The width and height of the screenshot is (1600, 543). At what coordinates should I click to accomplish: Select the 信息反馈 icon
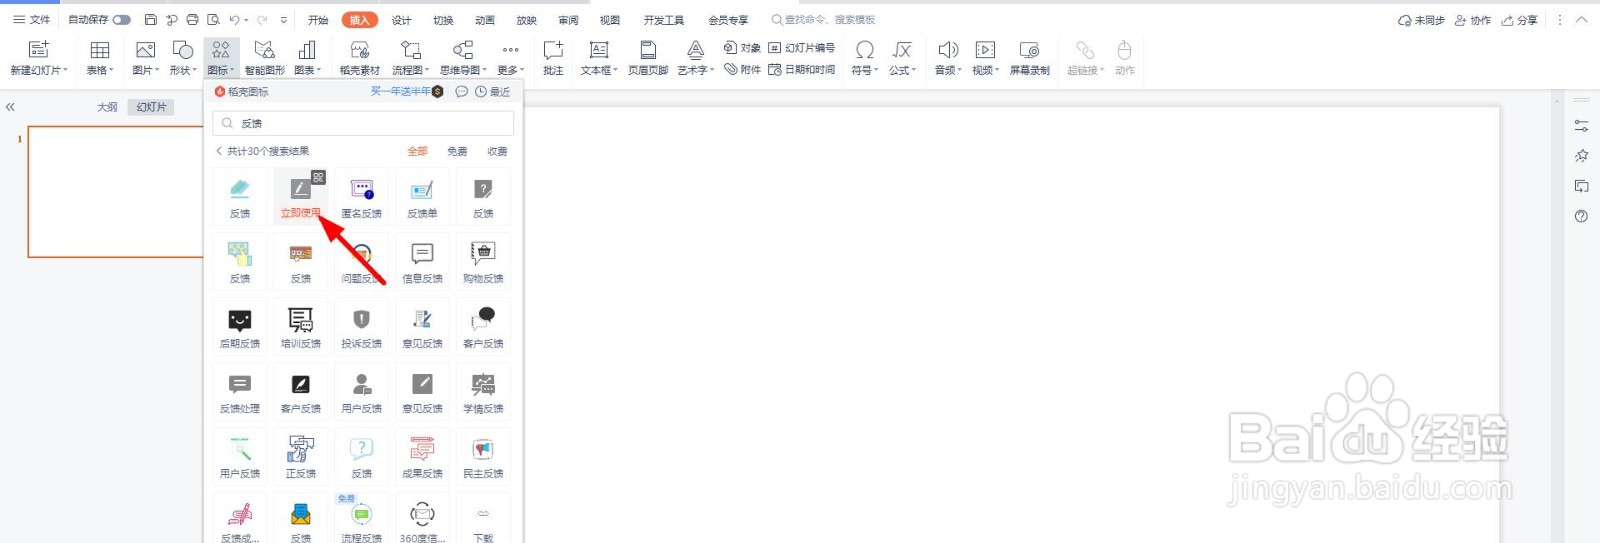click(422, 262)
